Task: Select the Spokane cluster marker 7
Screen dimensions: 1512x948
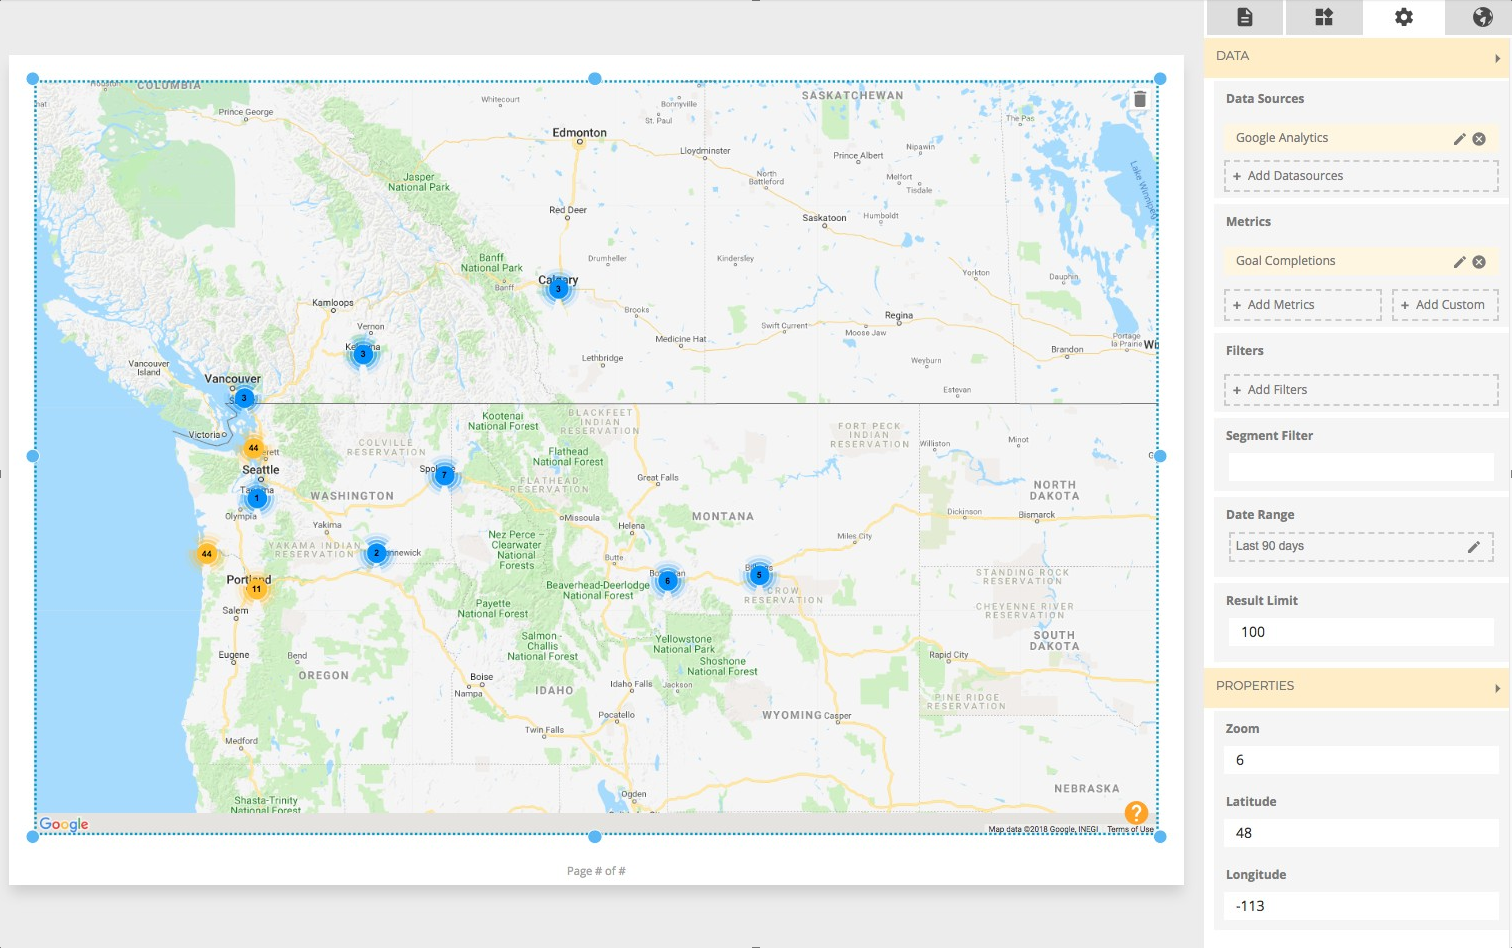Action: [444, 475]
